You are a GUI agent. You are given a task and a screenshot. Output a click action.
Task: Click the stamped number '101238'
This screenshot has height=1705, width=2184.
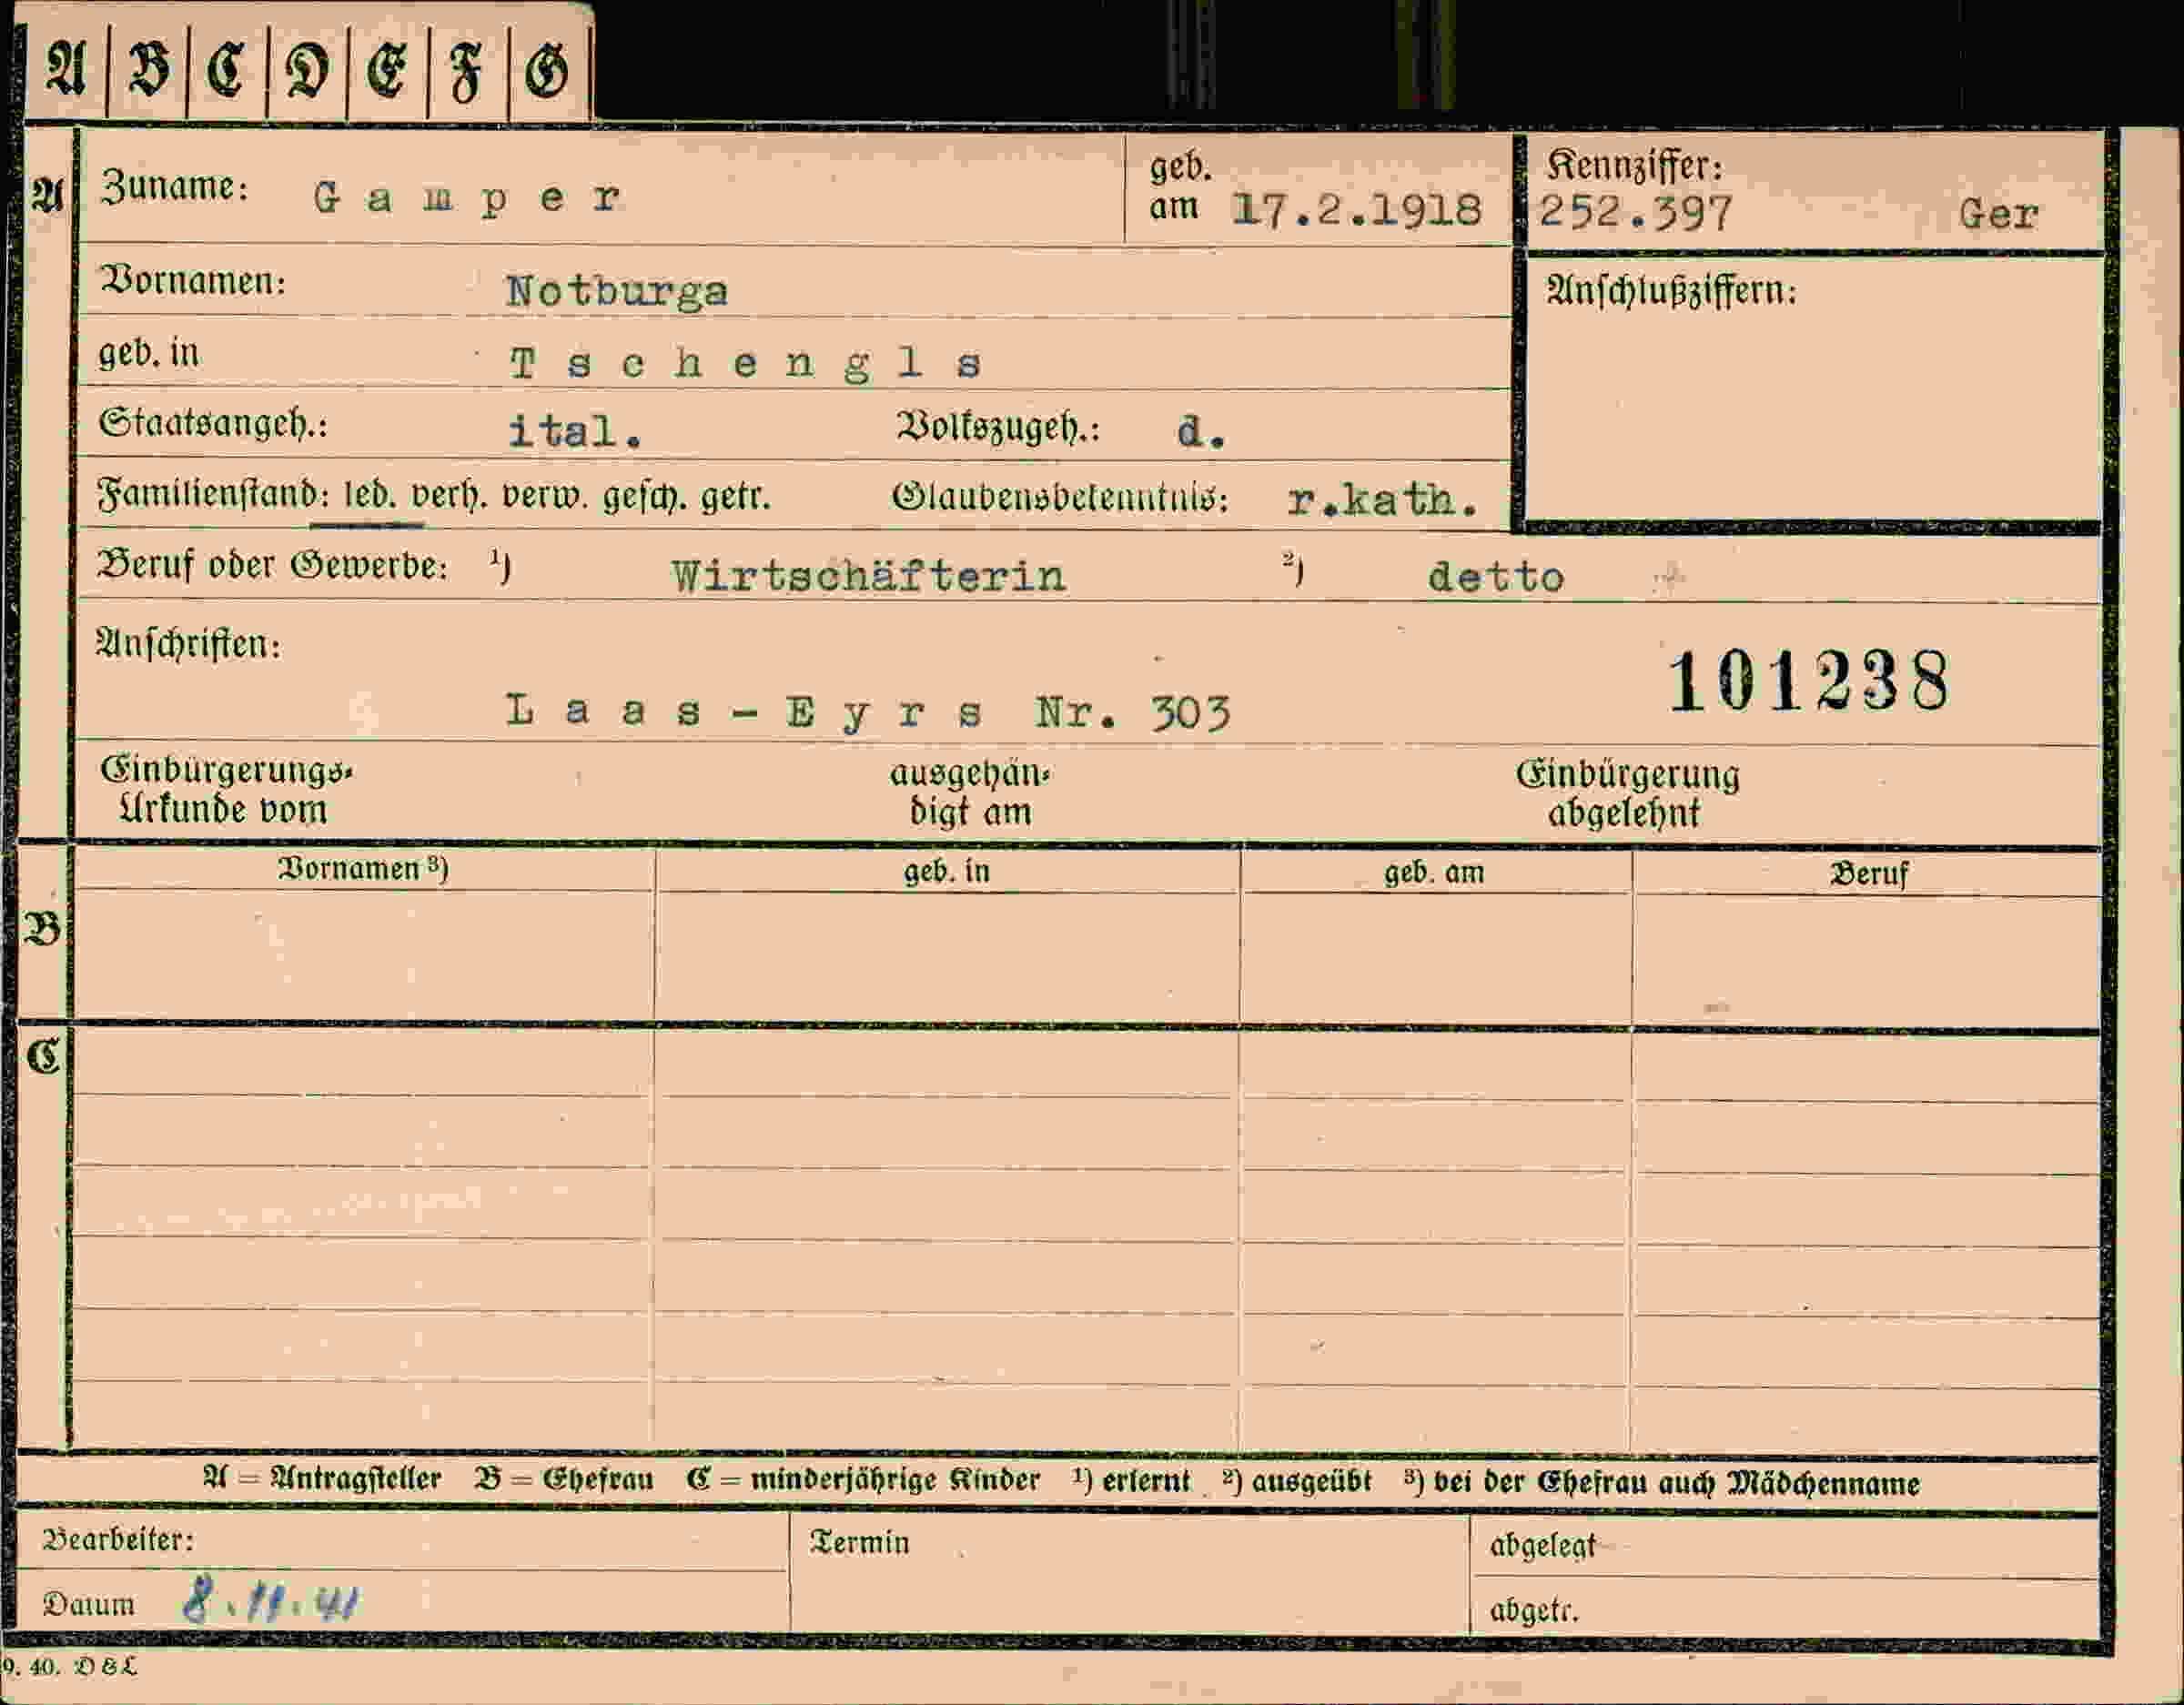[x=1808, y=681]
